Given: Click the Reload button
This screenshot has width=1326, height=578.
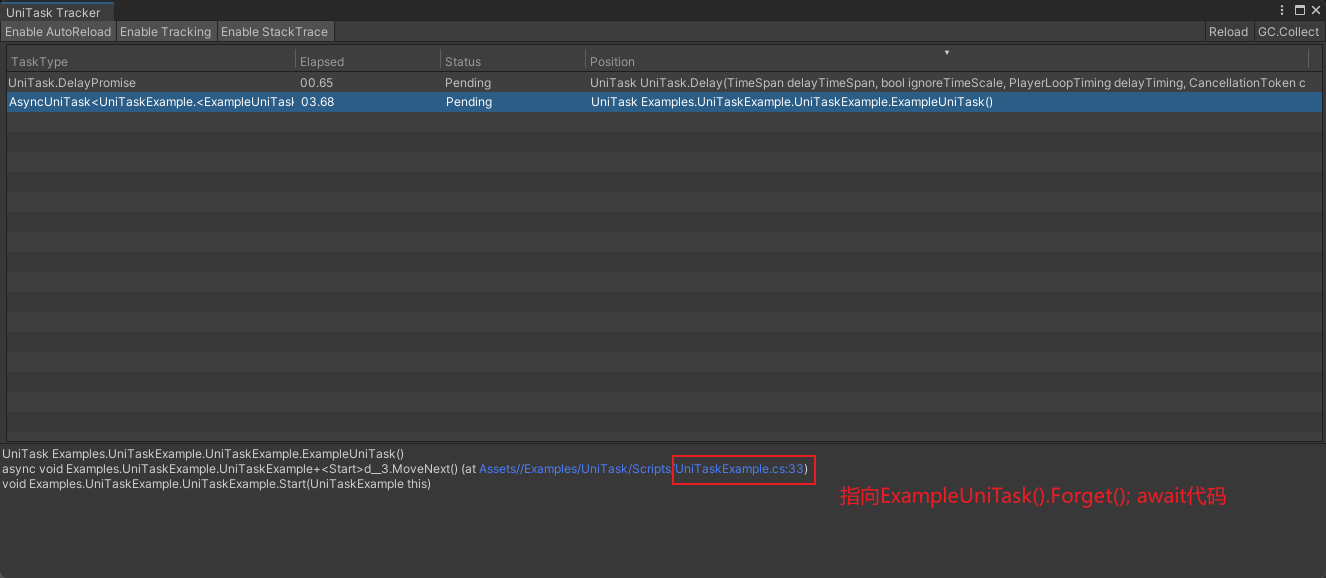Looking at the screenshot, I should [x=1228, y=32].
